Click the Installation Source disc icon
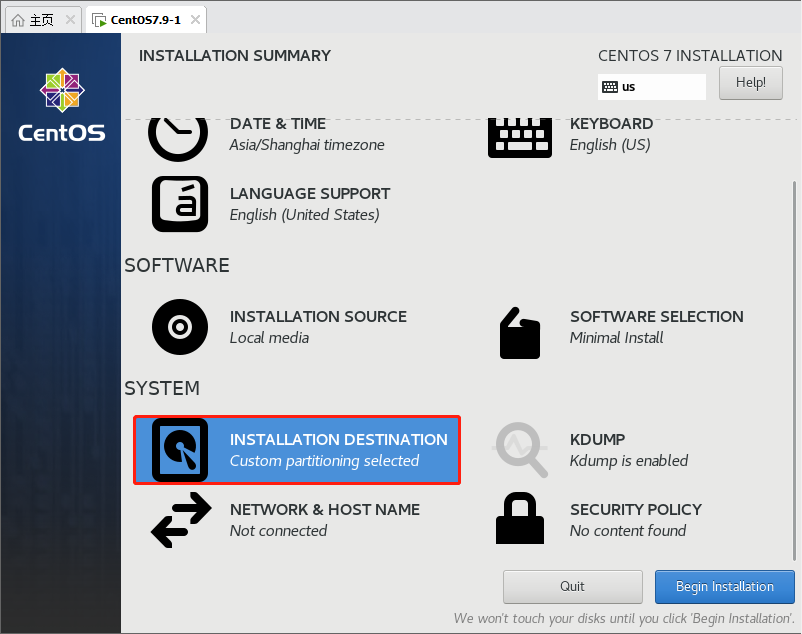Viewport: 802px width, 634px height. [x=180, y=327]
